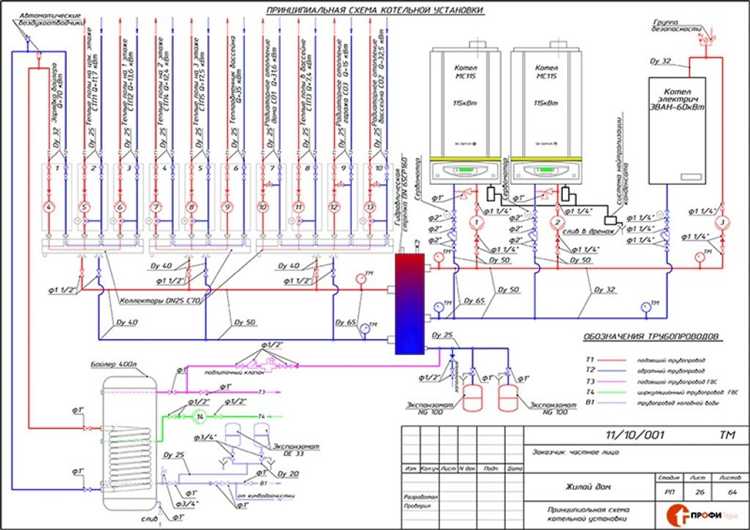Select pump 9 on the pool heat exchanger line
The image size is (750, 530).
(x=227, y=208)
